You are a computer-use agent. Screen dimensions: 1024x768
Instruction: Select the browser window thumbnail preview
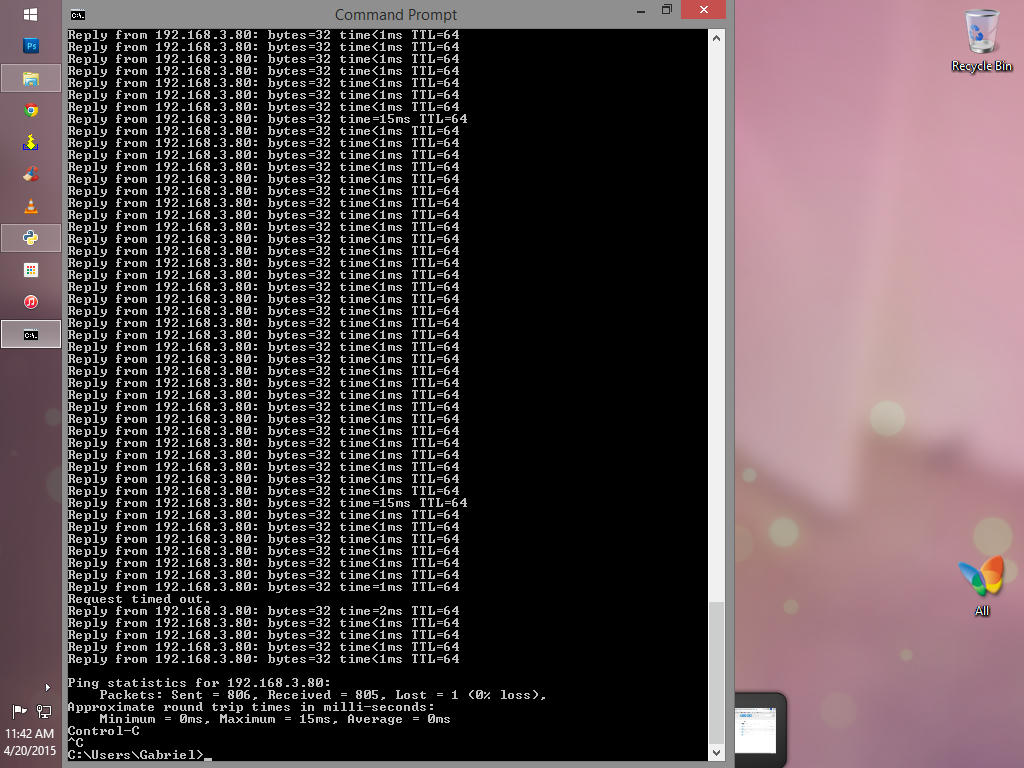click(x=756, y=730)
